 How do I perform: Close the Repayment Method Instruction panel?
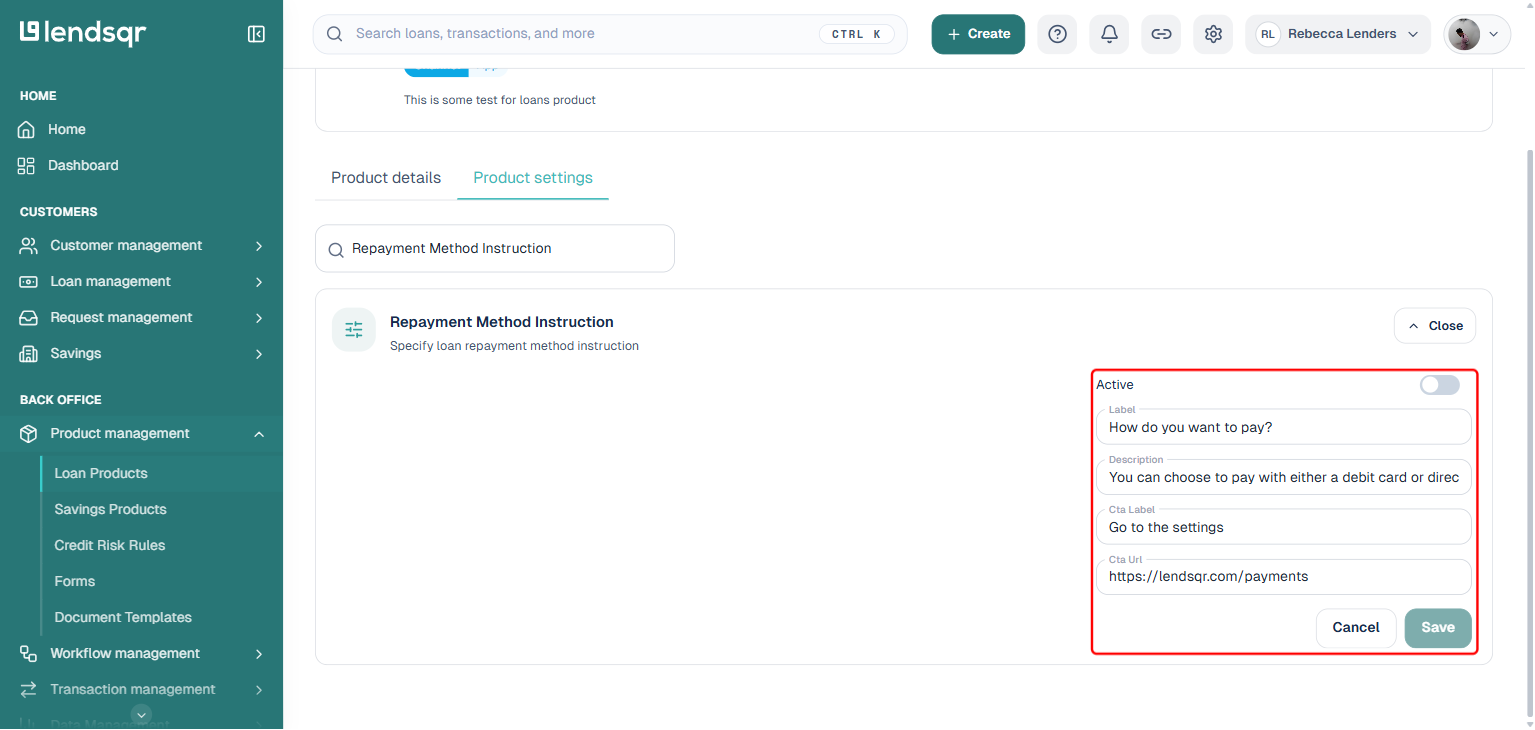1435,326
